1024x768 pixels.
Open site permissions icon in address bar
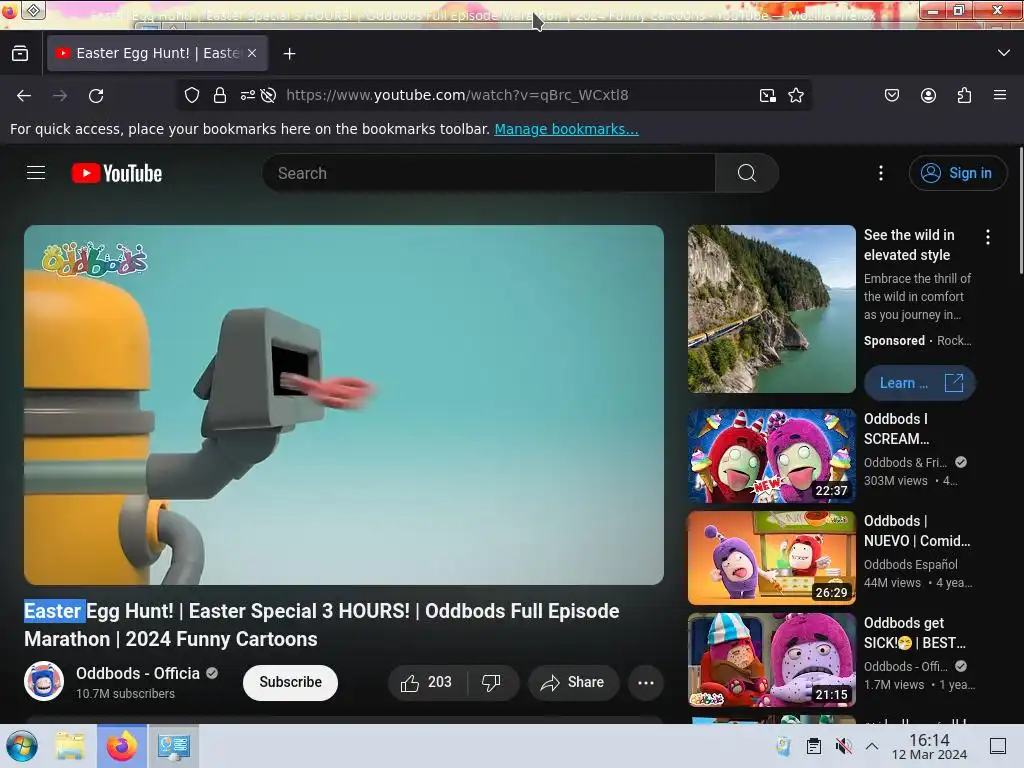248,95
